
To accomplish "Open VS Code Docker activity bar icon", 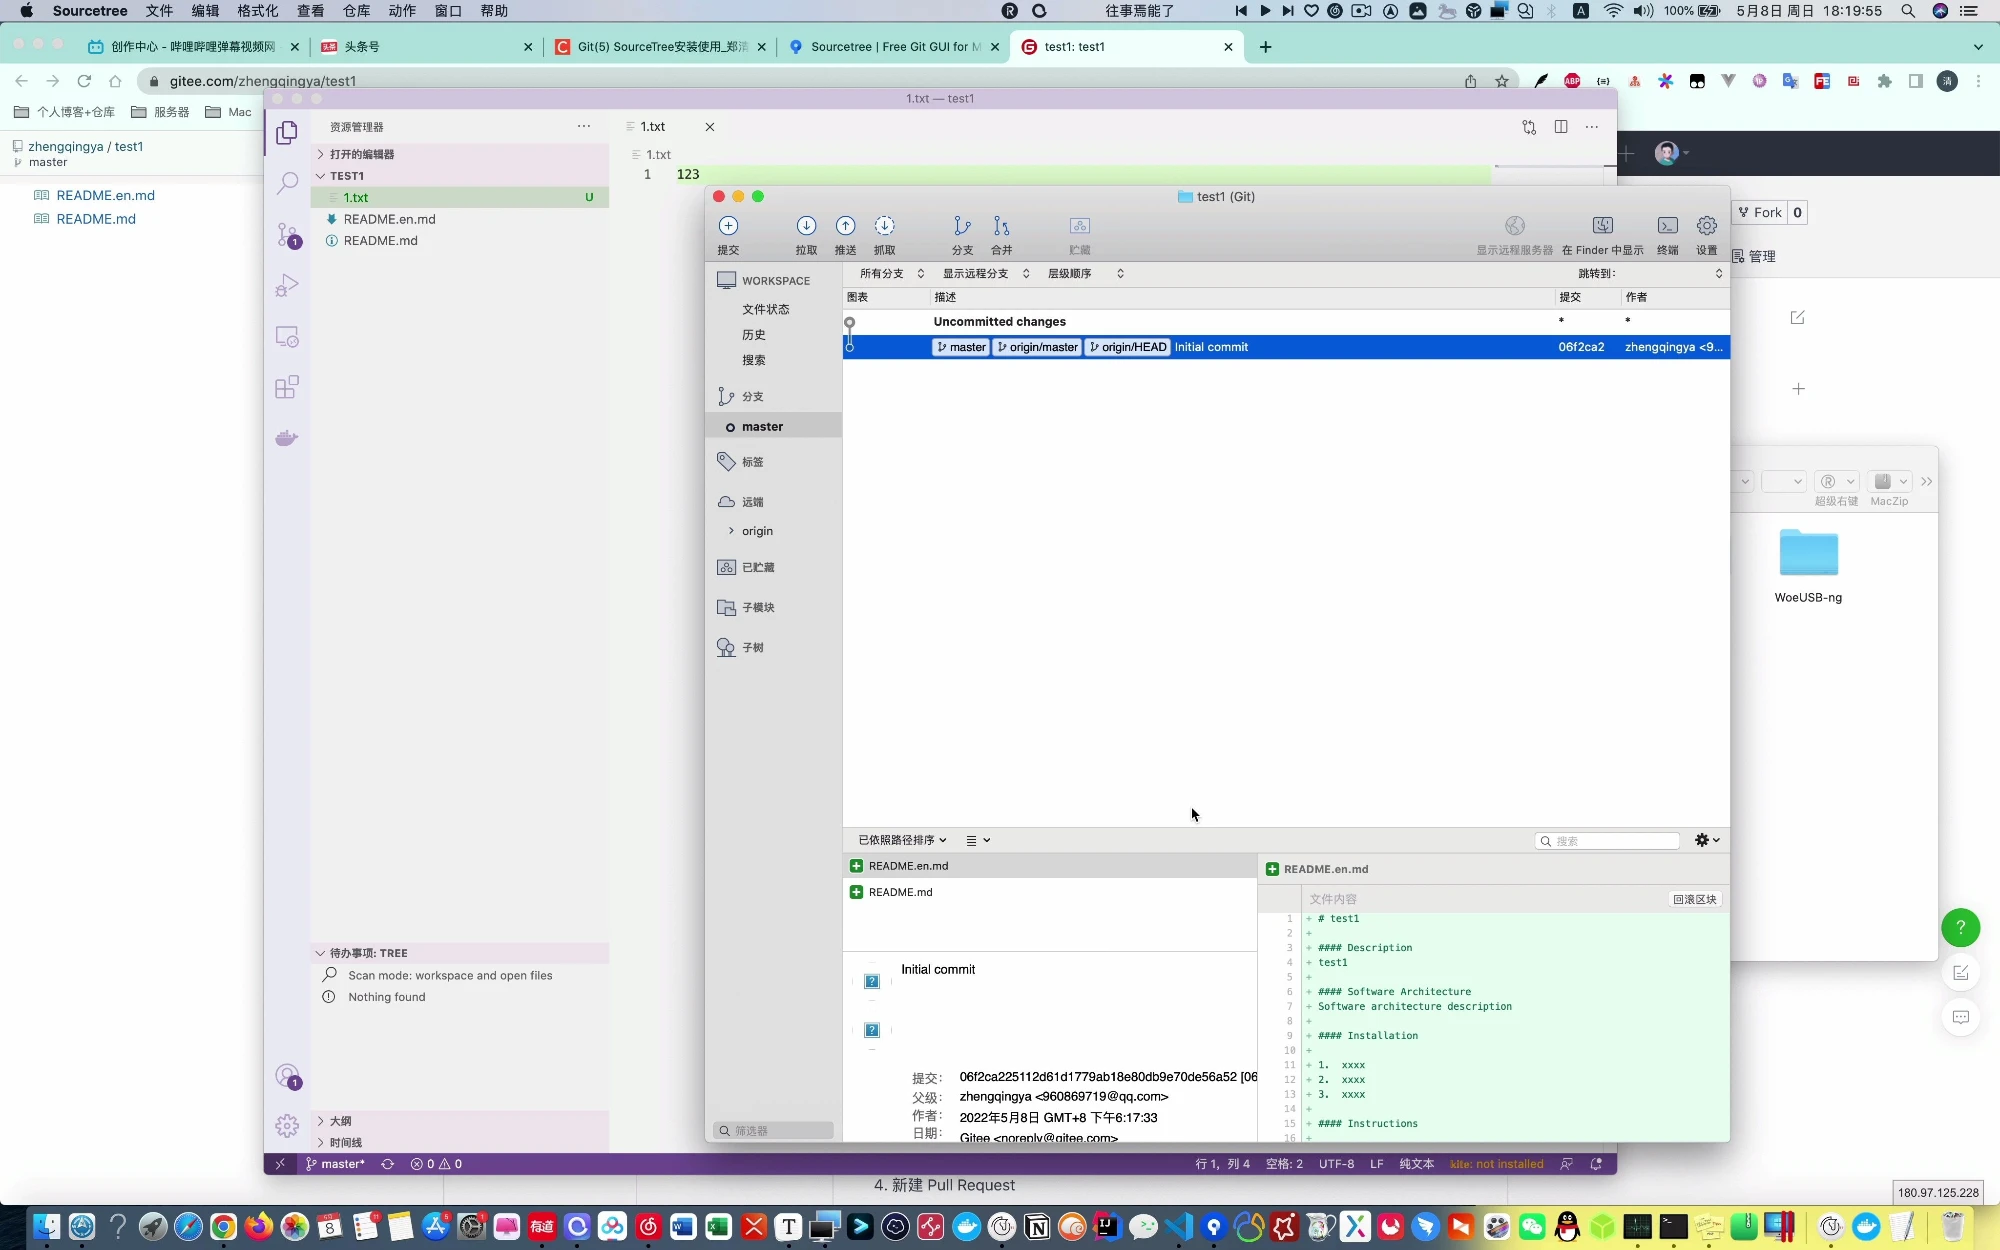I will pos(287,438).
